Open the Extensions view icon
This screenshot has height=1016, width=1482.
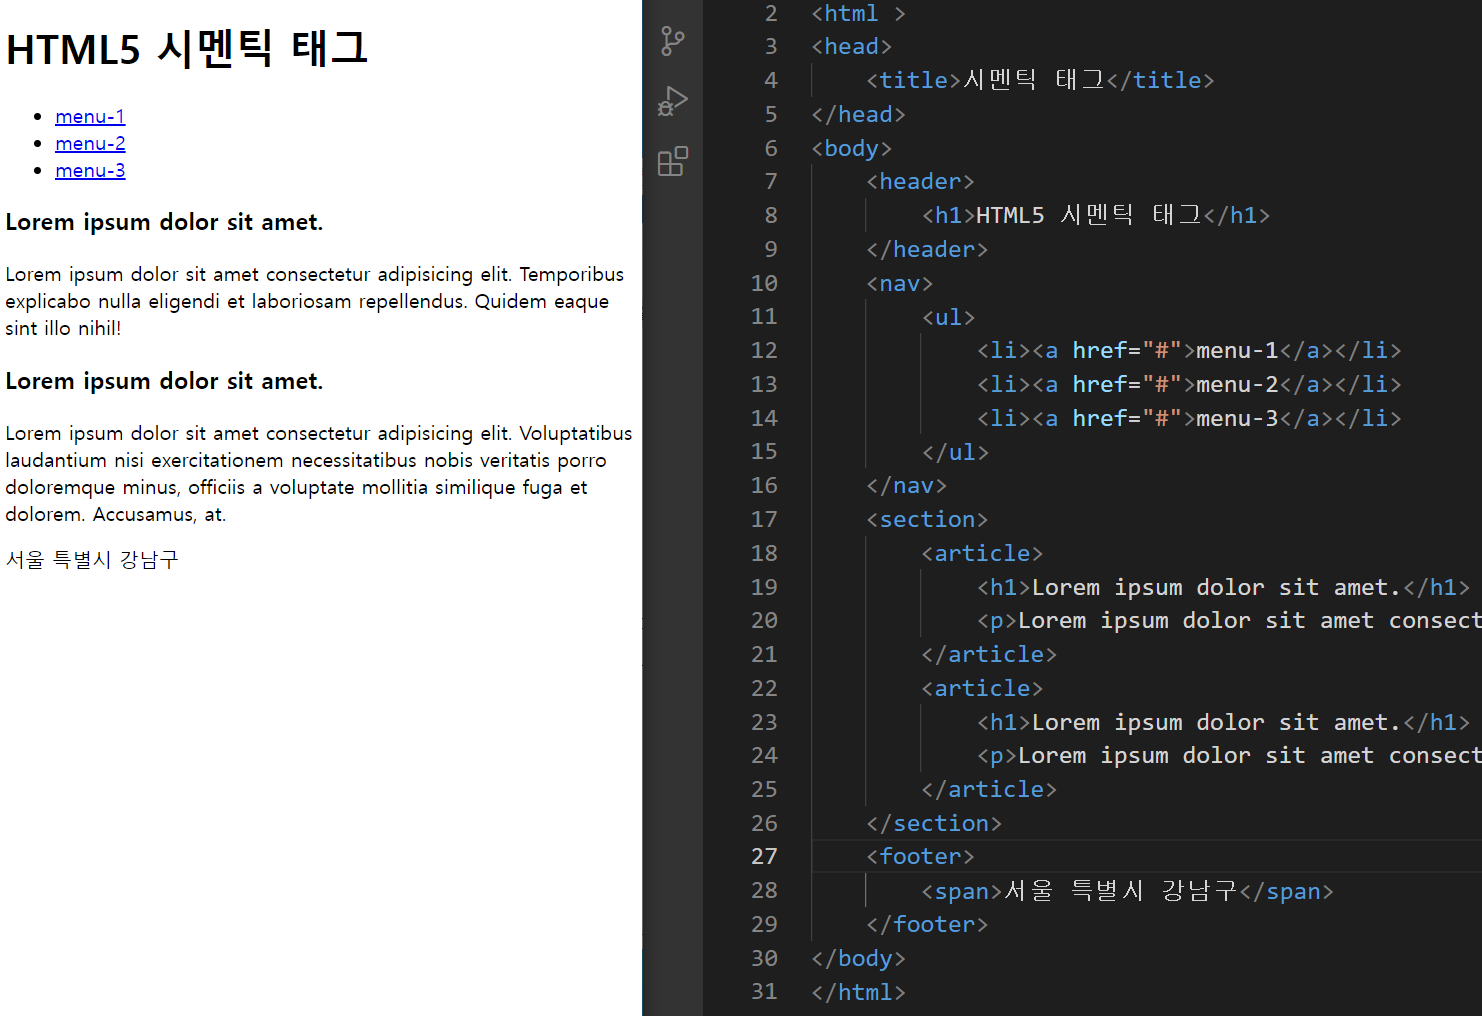tap(673, 161)
